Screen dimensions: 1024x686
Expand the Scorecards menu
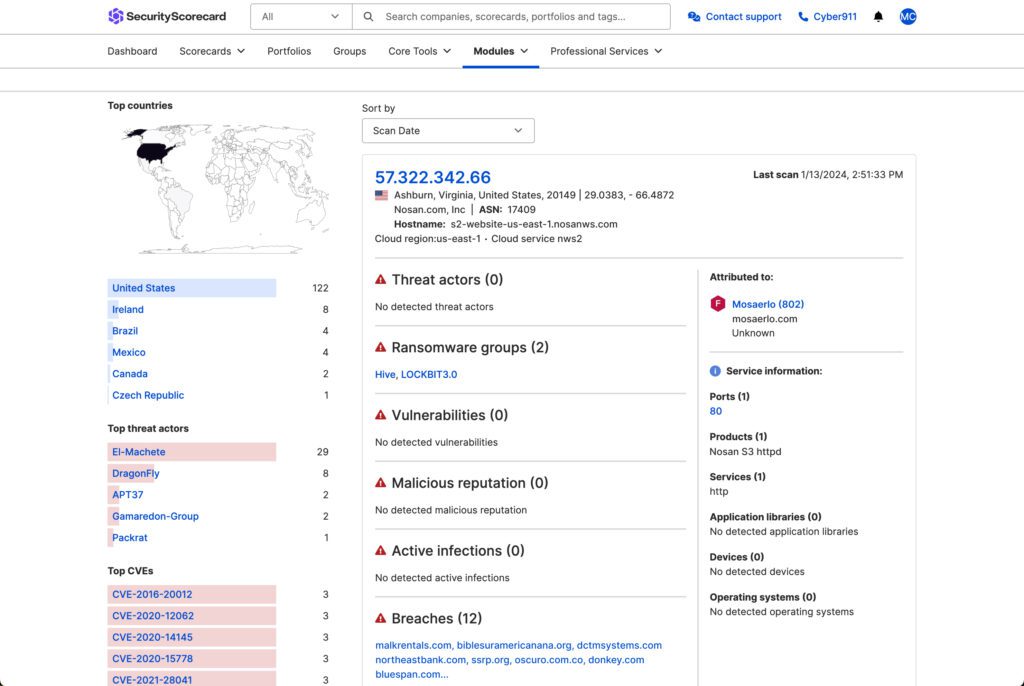[212, 51]
